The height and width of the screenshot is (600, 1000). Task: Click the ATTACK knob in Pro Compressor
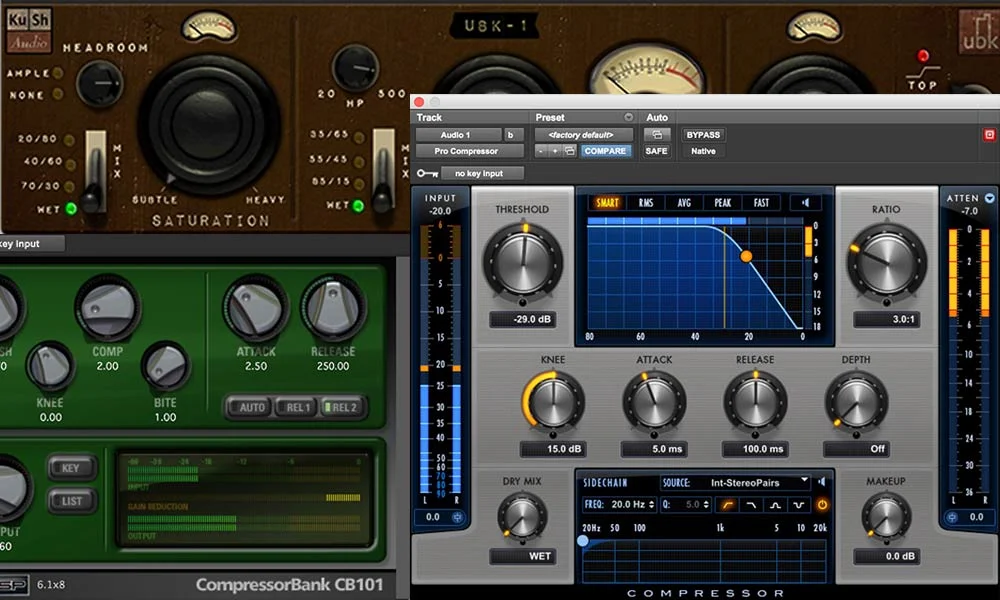coord(654,403)
